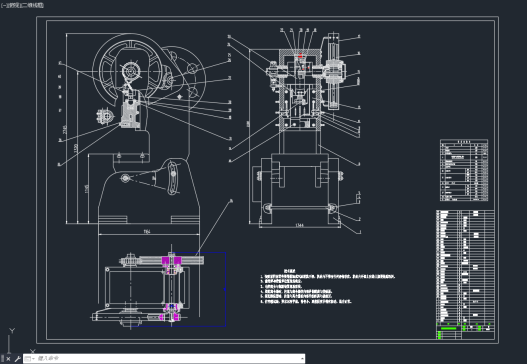Close the command line with the X icon
Viewport: 527px width, 364px height.
click(8, 359)
